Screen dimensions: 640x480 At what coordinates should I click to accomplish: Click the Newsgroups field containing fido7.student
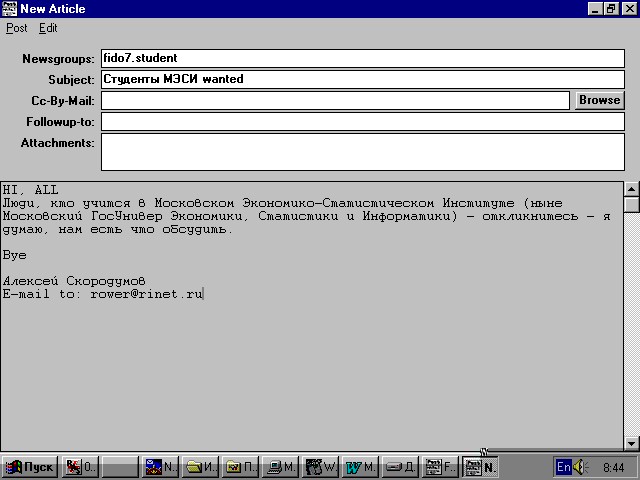point(363,58)
